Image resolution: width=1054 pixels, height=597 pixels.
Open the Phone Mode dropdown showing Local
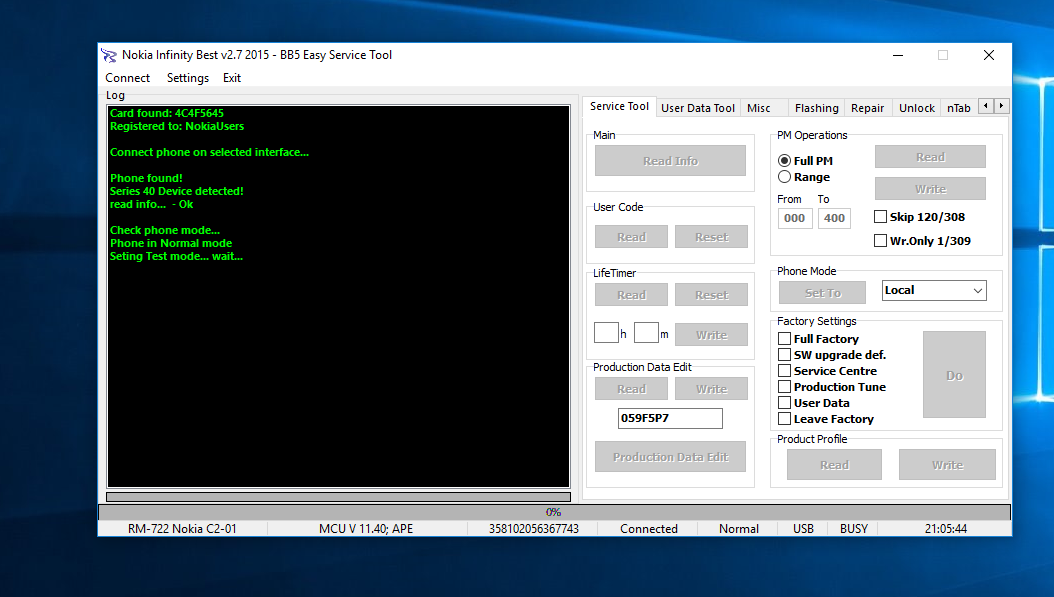[x=934, y=290]
